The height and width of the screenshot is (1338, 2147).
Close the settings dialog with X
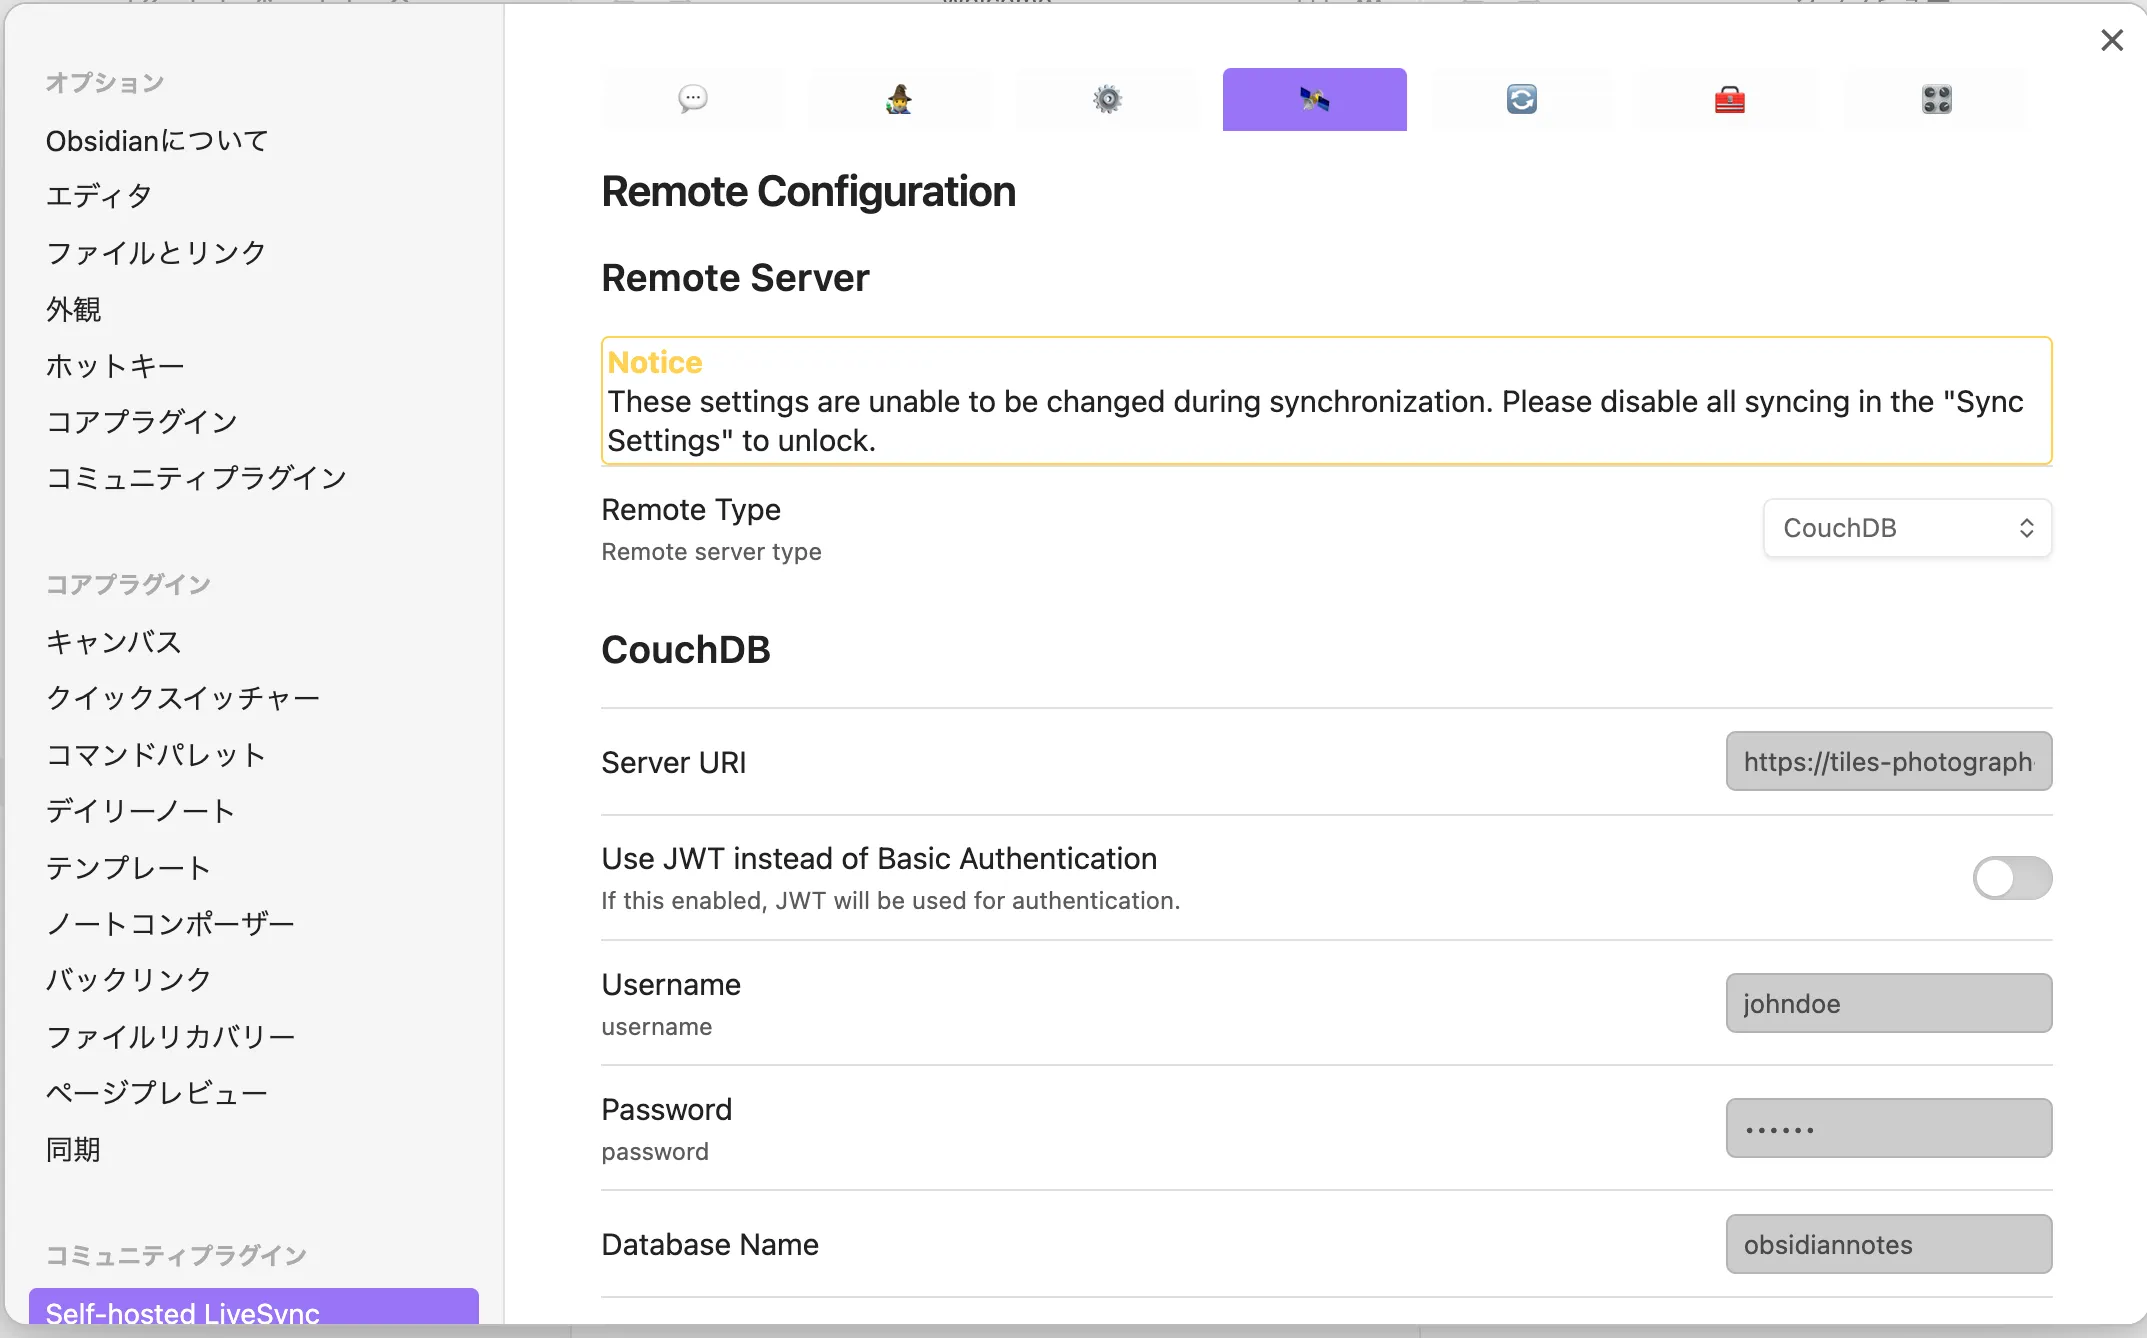click(2111, 40)
